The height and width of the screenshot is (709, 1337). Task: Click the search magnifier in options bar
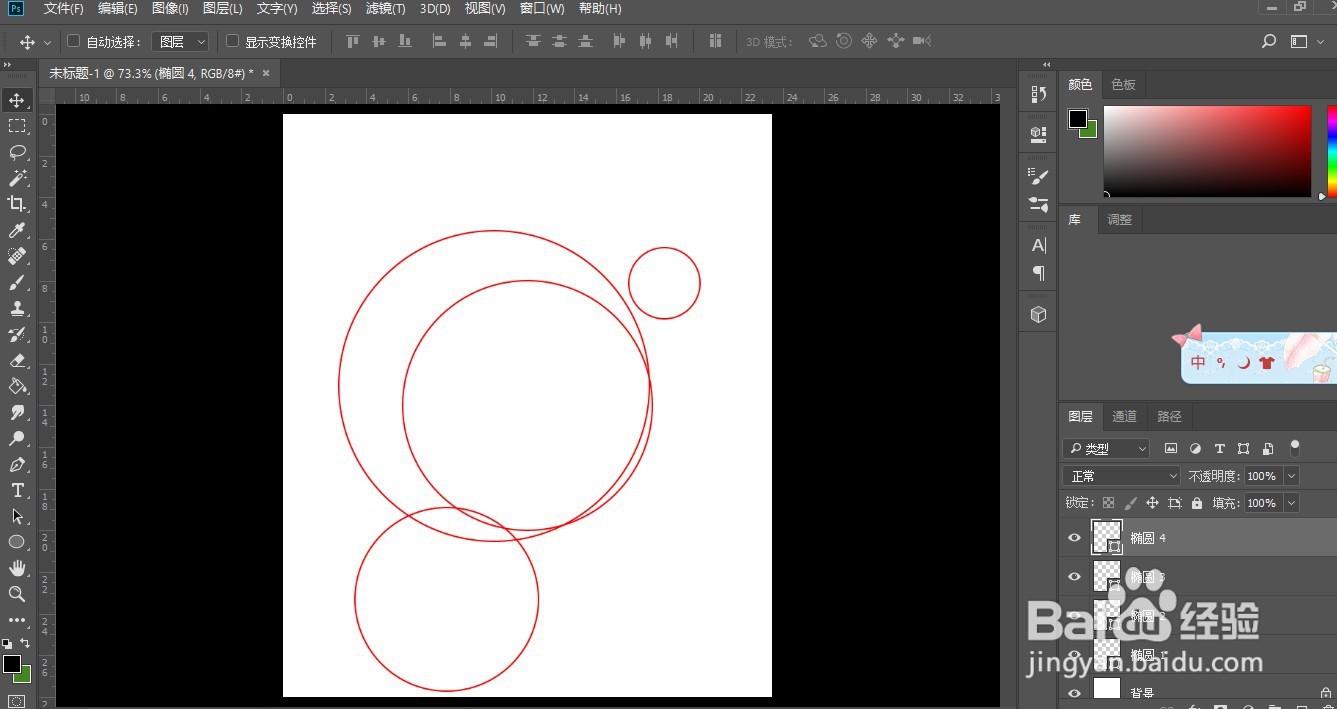click(1269, 41)
